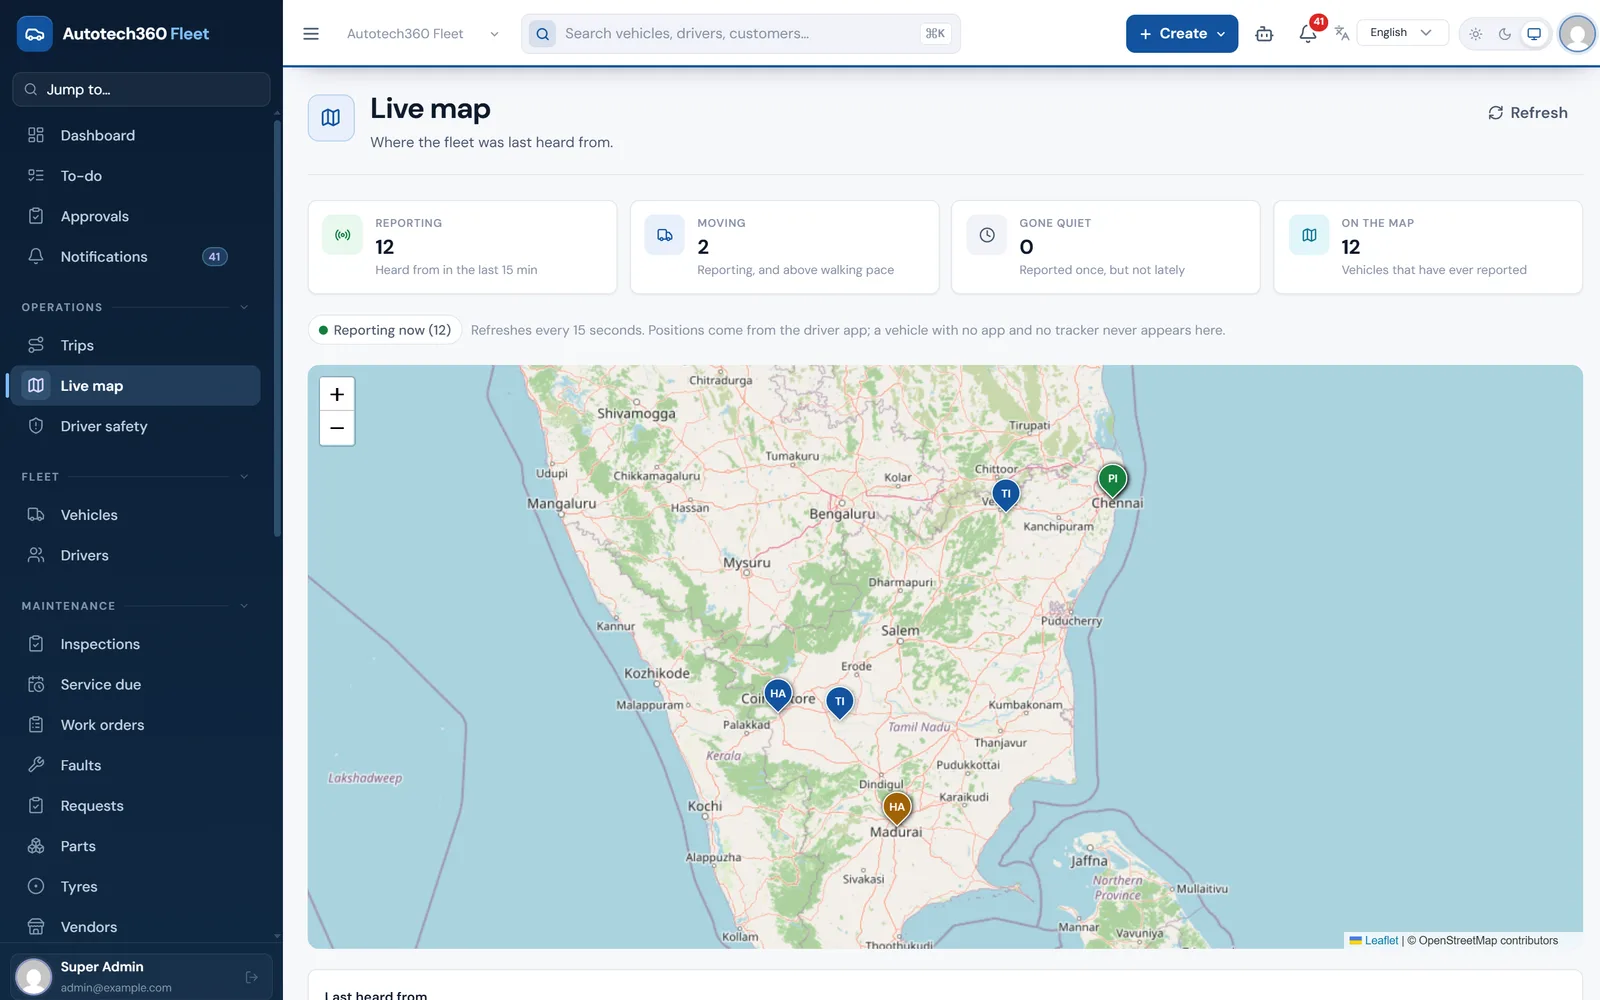
Task: Open Work orders in the sidebar
Action: [134, 725]
